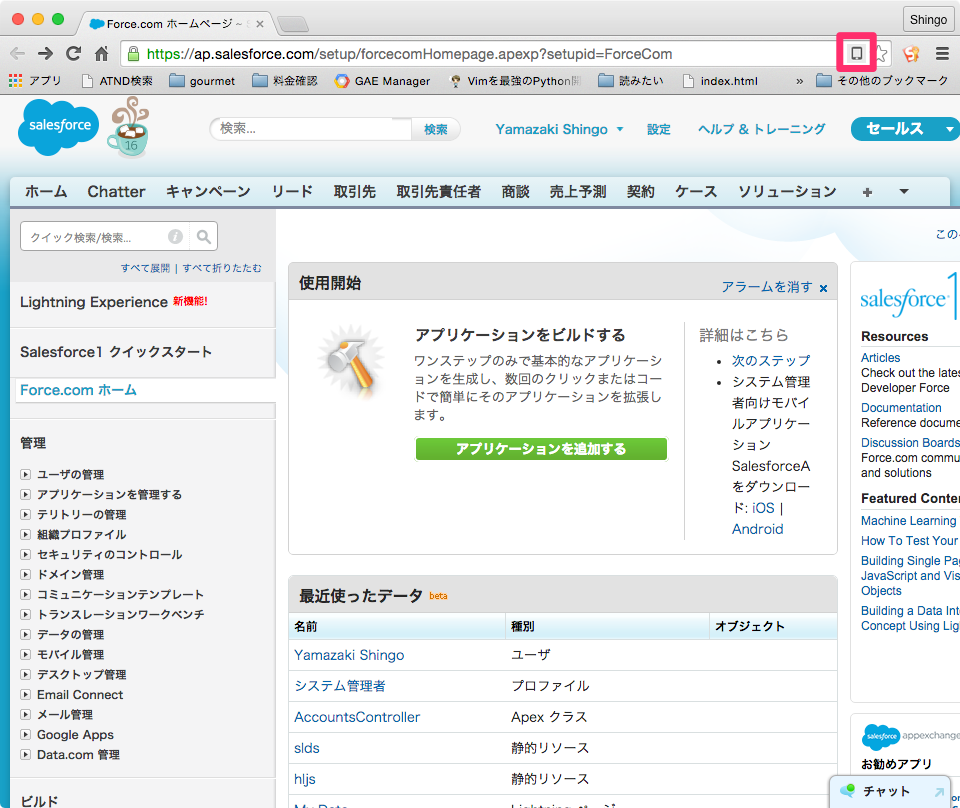
Task: Expand アプリケーションを管理する node
Action: [25, 495]
